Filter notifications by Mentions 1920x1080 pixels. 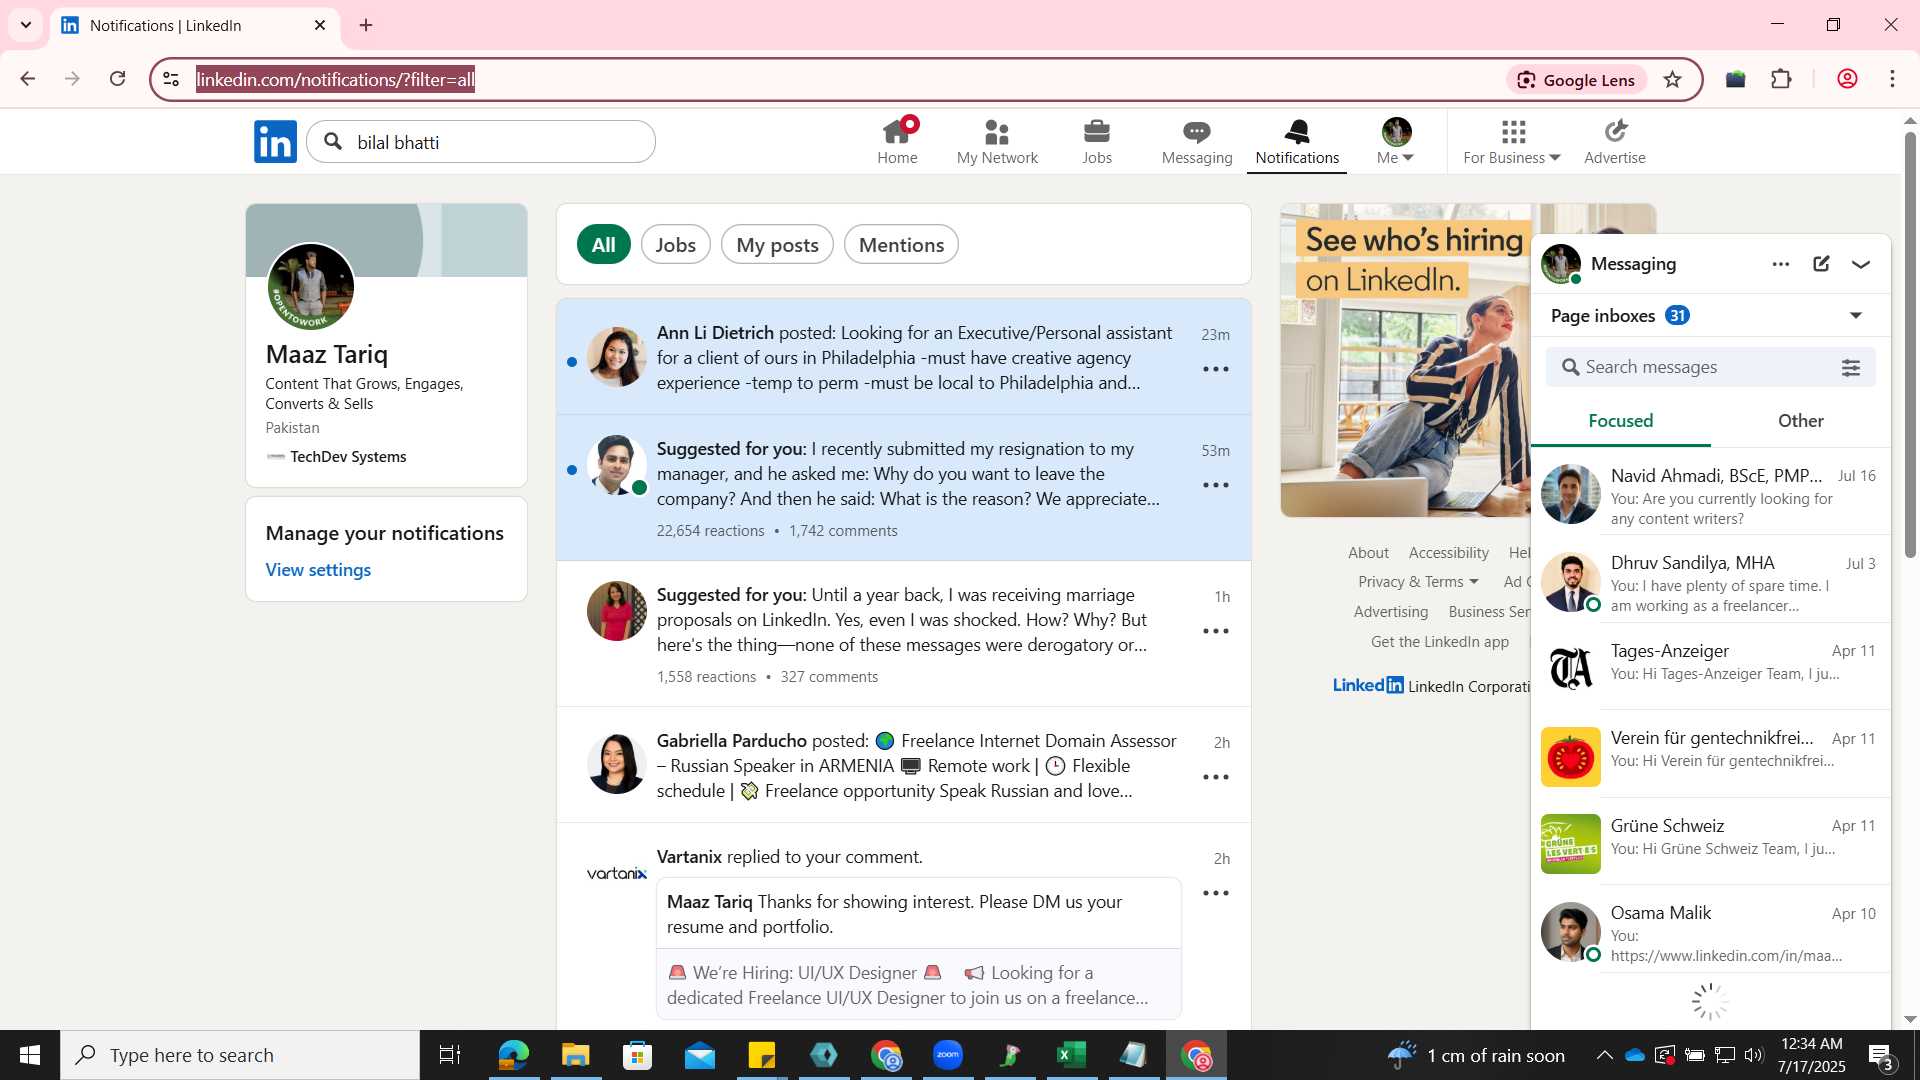click(x=901, y=245)
